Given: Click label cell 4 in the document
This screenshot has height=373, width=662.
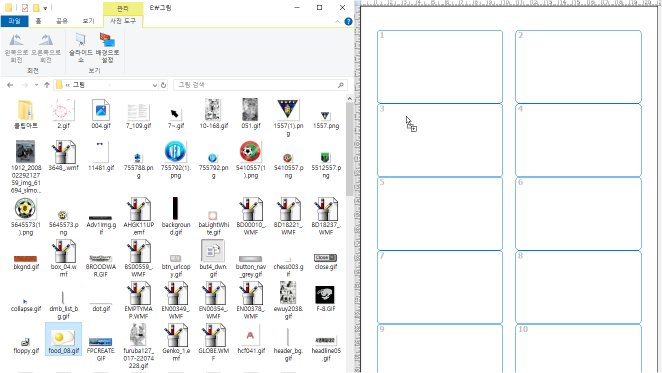Looking at the screenshot, I should 578,140.
